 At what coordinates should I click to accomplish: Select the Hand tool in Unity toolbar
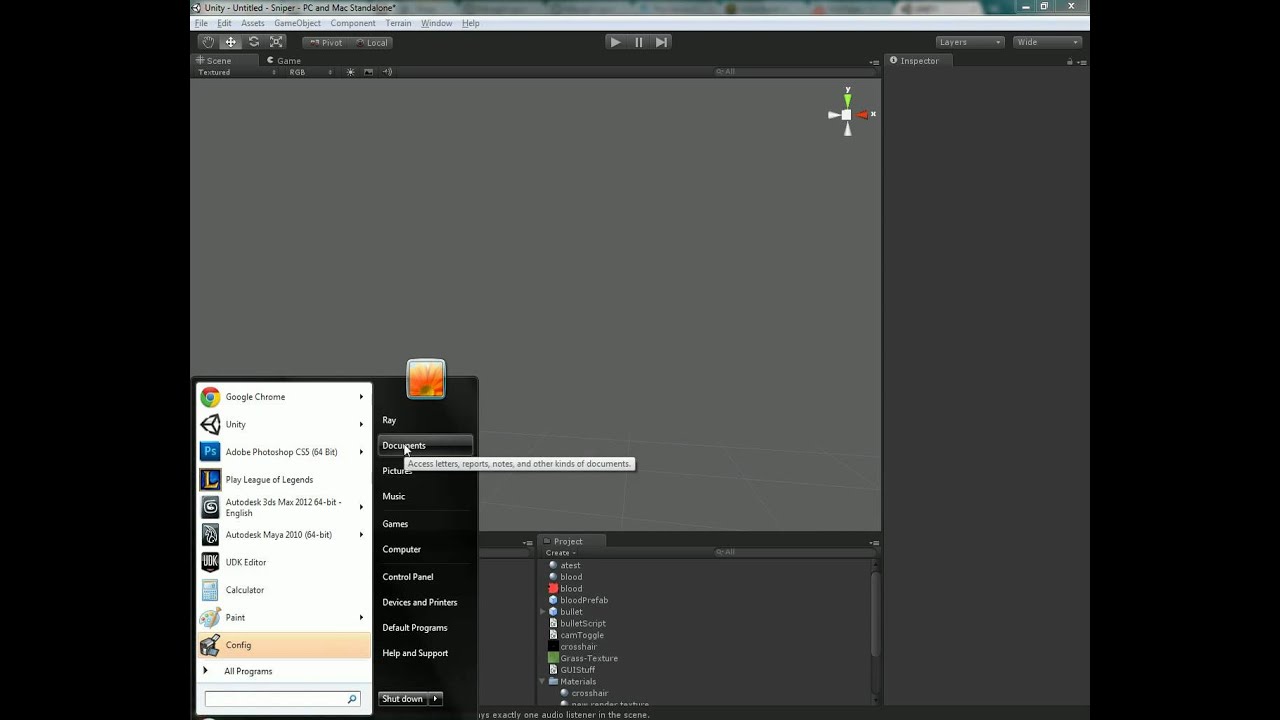(208, 42)
